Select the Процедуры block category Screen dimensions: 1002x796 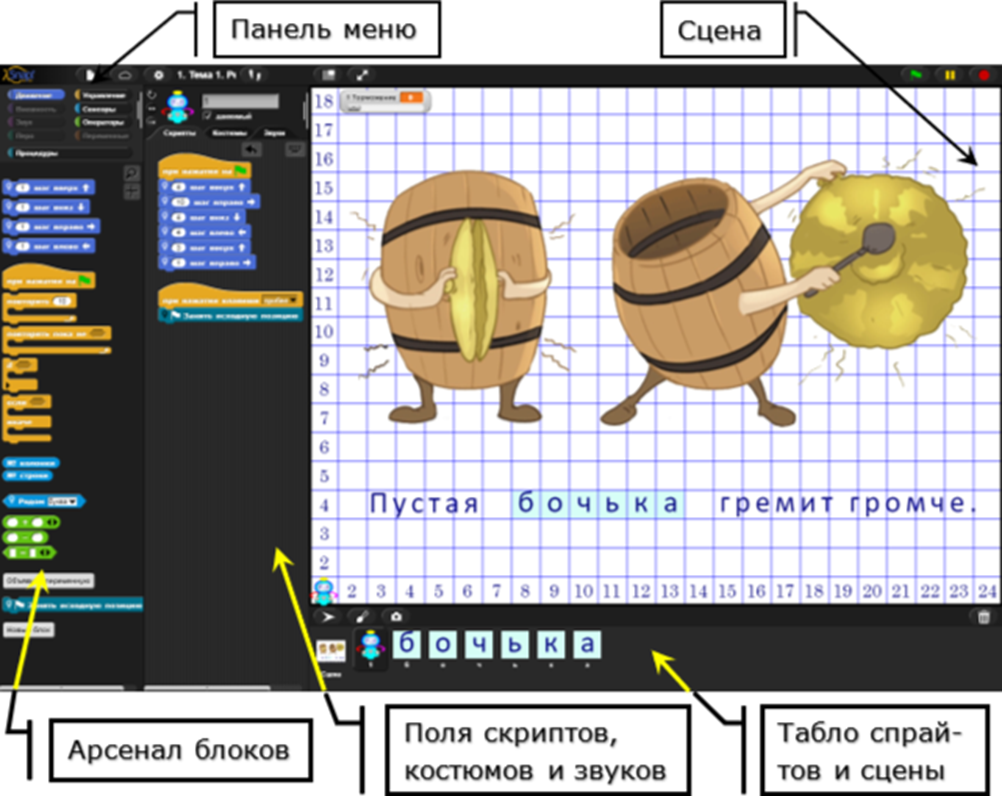(69, 153)
